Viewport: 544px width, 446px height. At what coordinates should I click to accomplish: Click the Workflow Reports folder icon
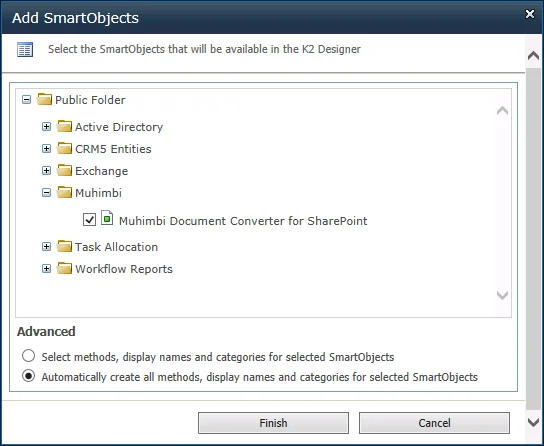(x=65, y=268)
